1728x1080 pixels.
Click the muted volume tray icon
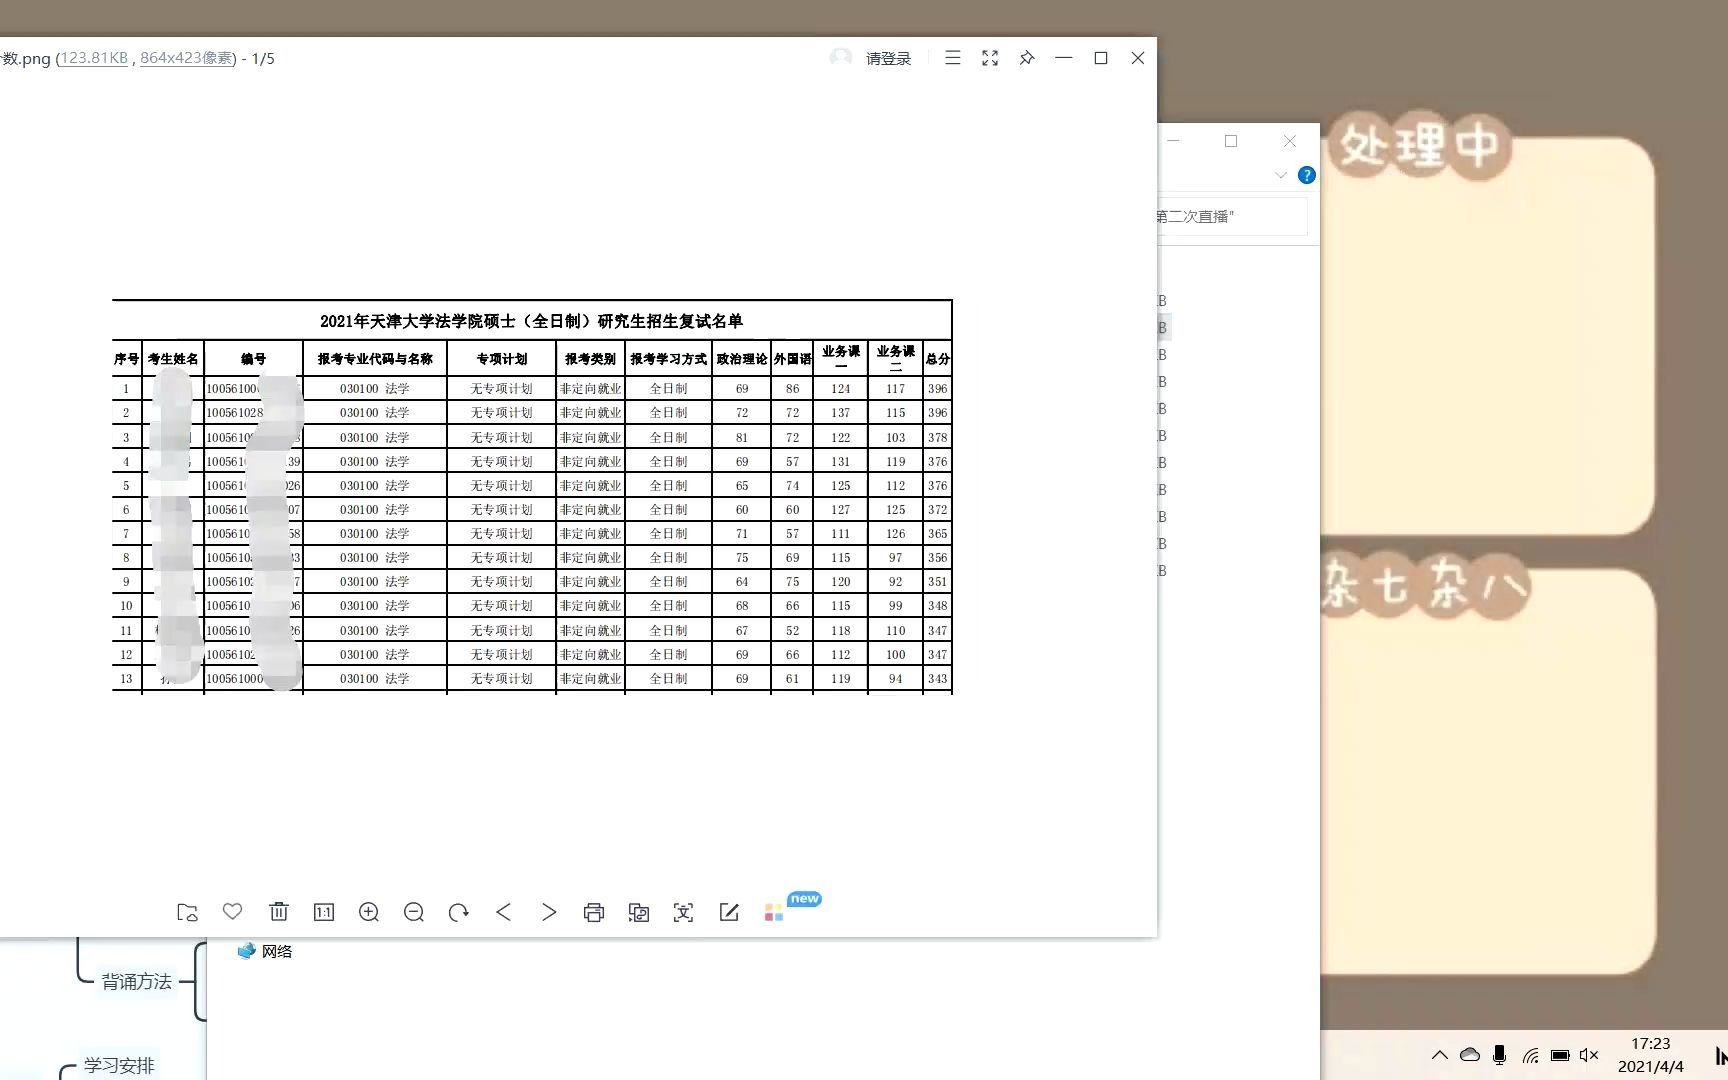pyautogui.click(x=1589, y=1055)
